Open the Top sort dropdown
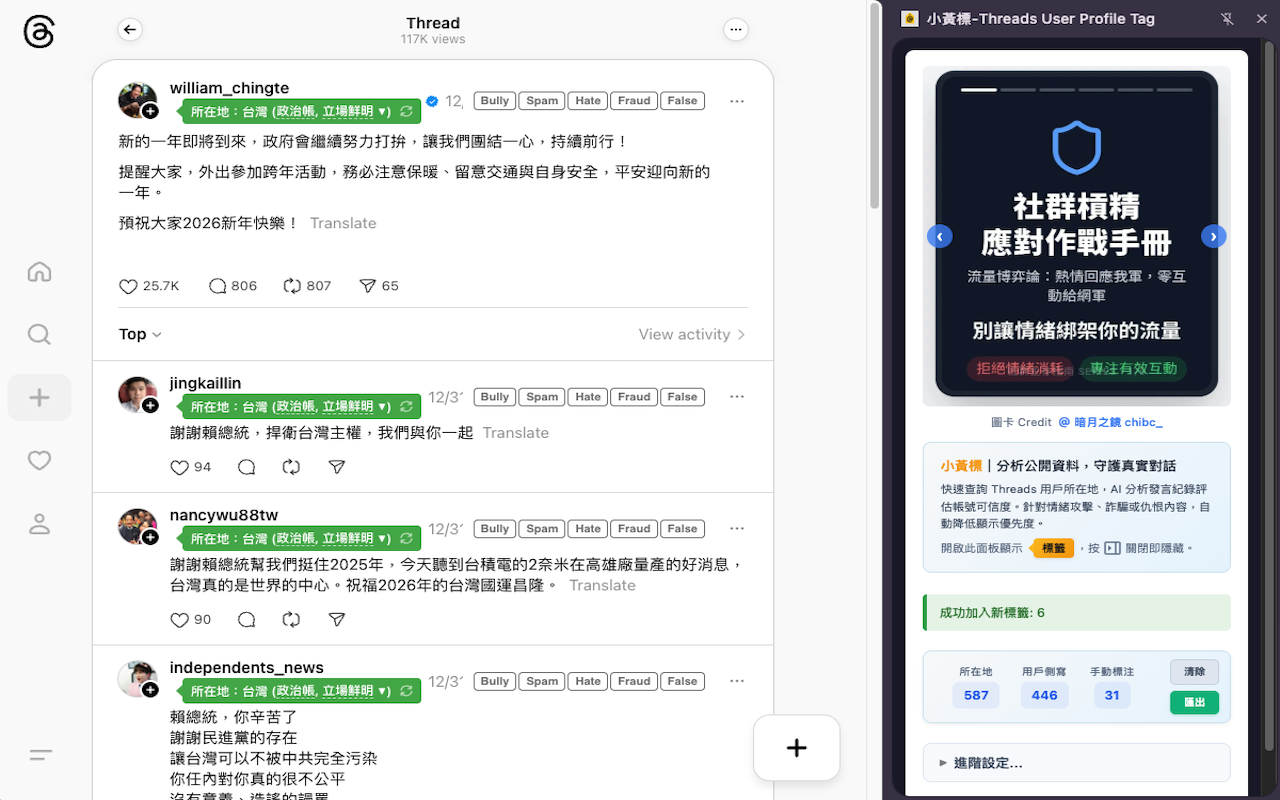 [x=140, y=334]
